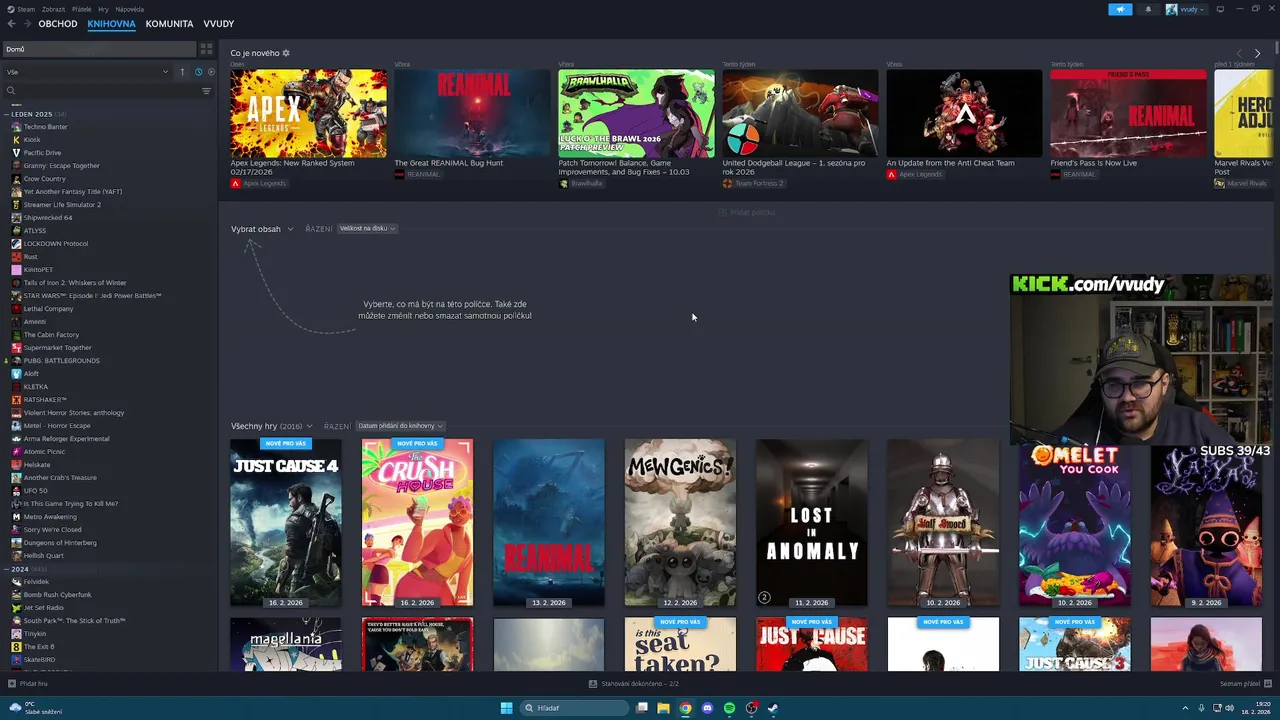Toggle sort by recent activity clock
The height and width of the screenshot is (720, 1280).
point(198,72)
